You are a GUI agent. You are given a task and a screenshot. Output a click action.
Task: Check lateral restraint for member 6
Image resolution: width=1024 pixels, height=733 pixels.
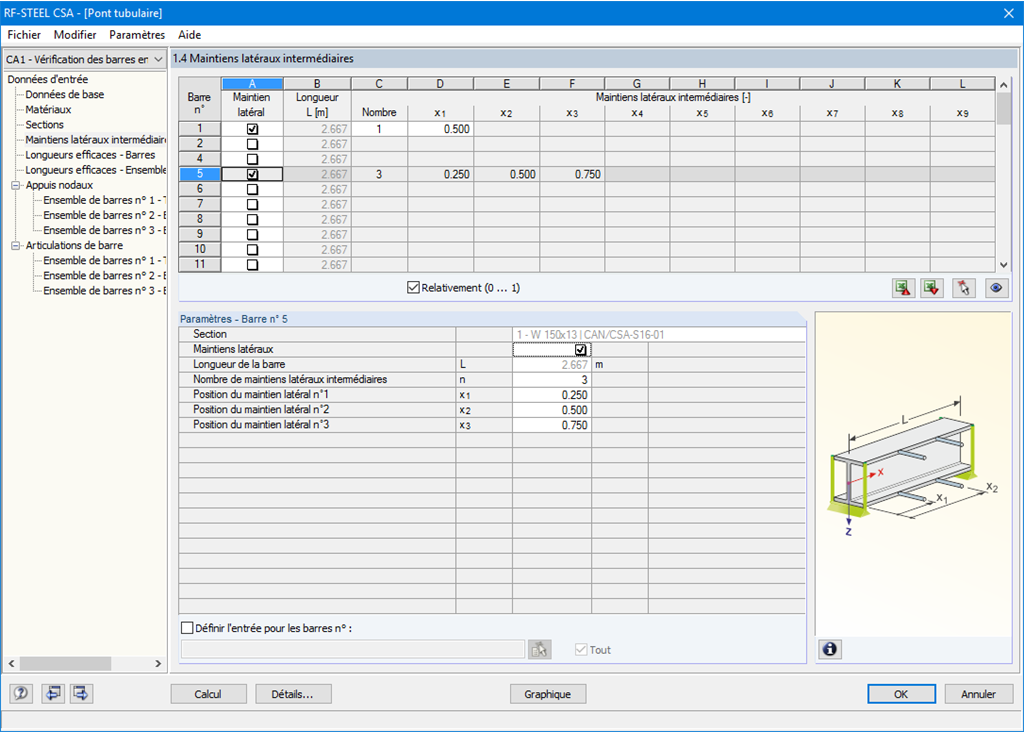252,189
